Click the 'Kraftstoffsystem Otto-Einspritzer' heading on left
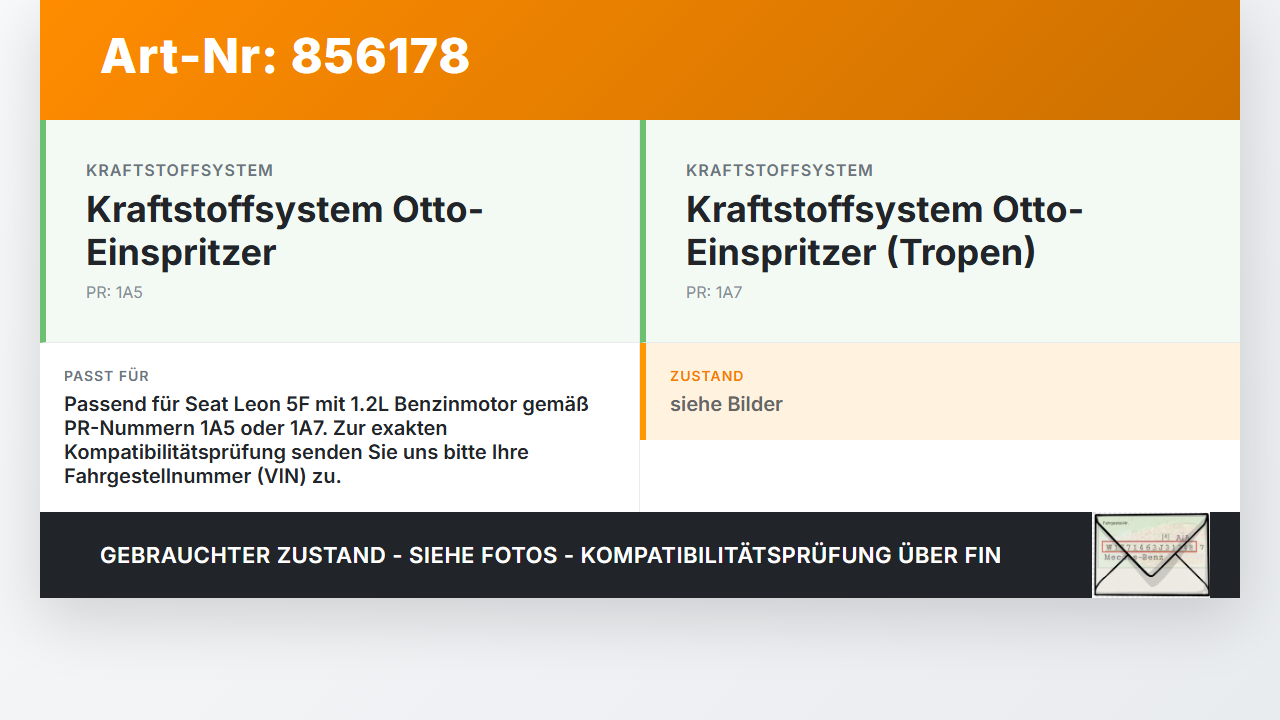 point(285,231)
